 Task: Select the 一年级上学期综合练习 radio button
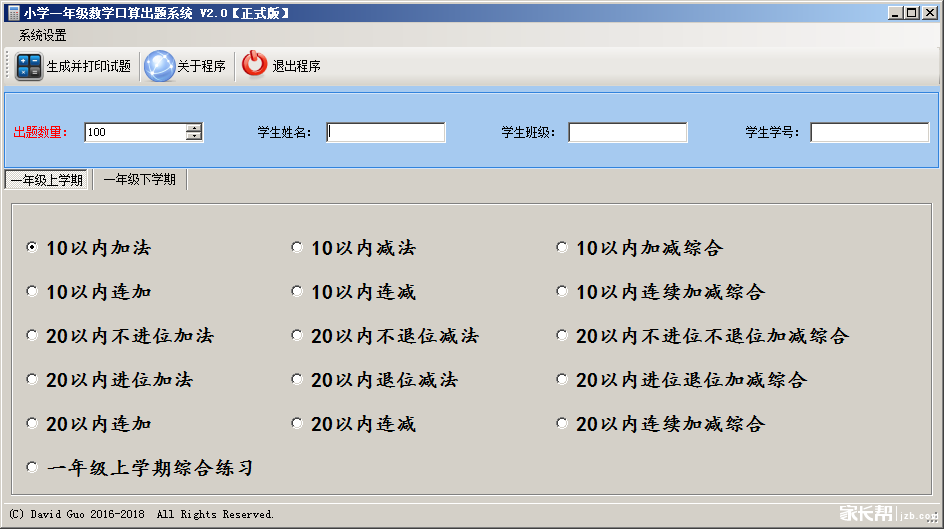(32, 467)
